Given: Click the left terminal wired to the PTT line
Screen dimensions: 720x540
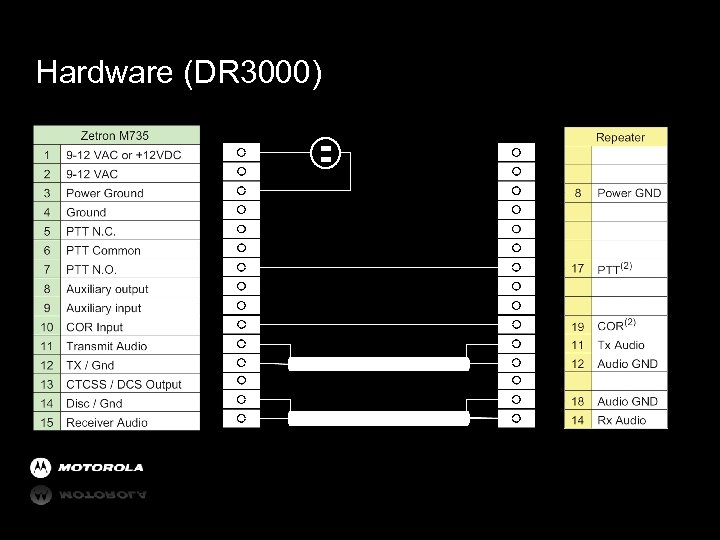Looking at the screenshot, I should point(241,267).
